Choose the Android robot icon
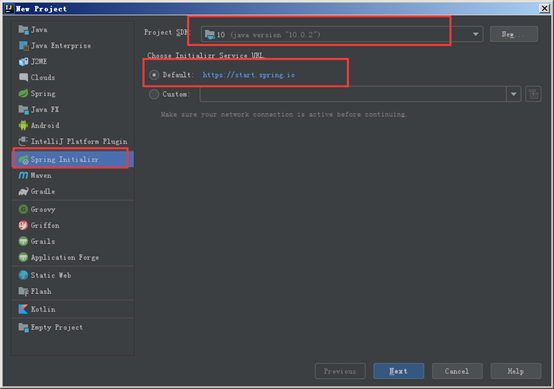Viewport: 554px width, 389px height. (23, 125)
